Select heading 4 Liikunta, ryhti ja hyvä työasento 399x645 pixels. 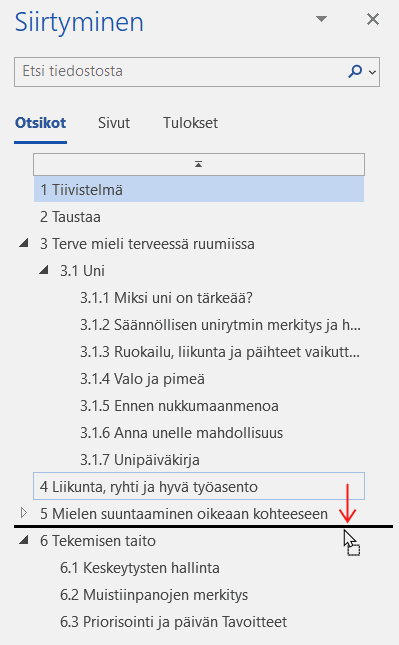tap(199, 486)
